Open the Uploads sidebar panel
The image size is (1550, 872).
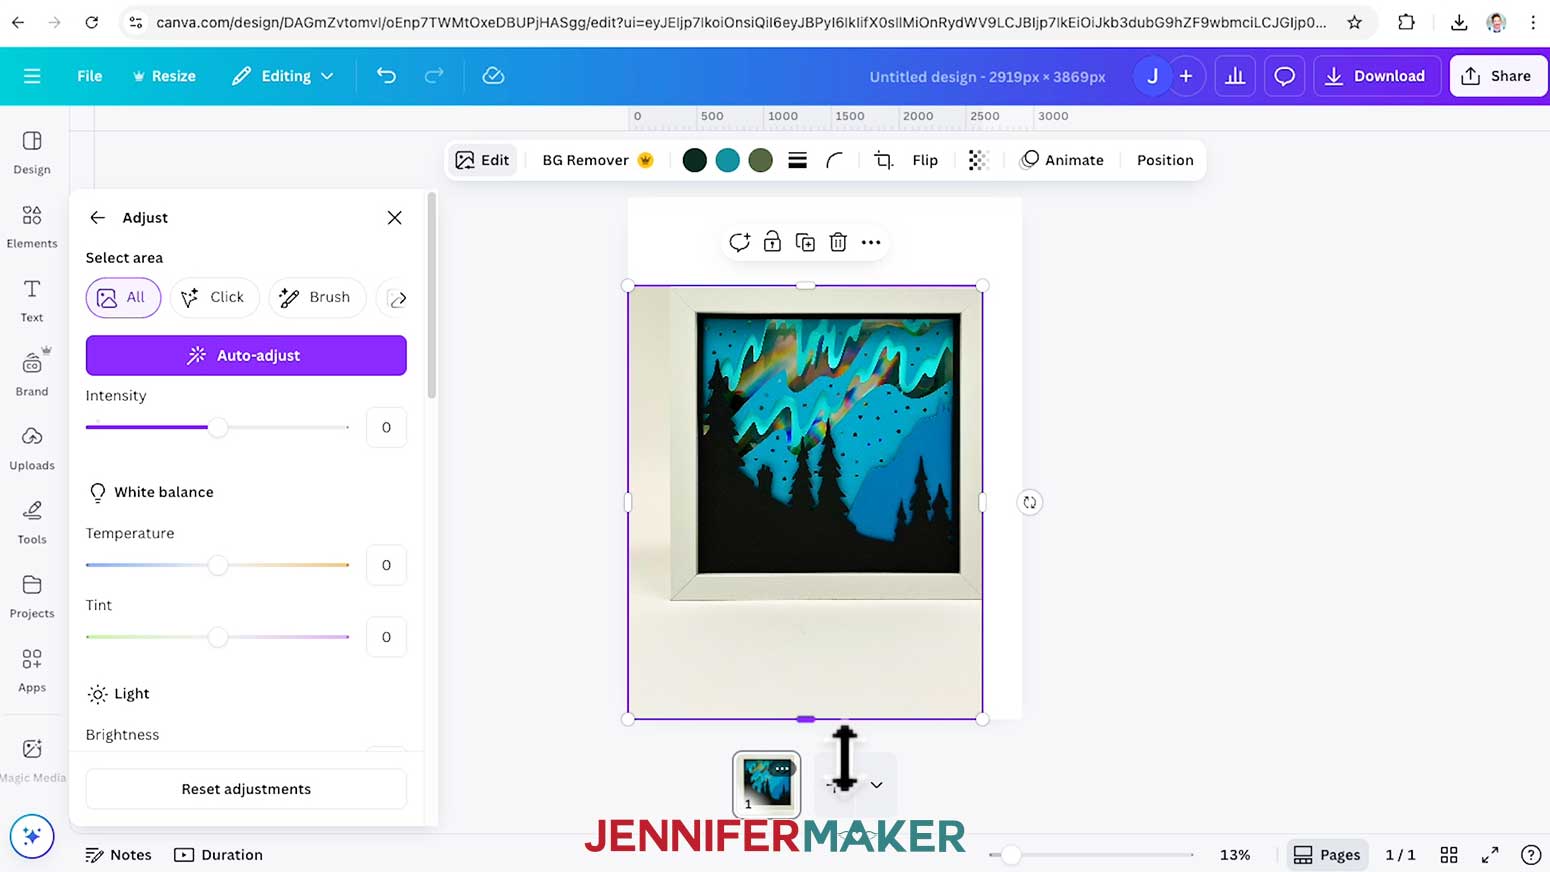[32, 449]
